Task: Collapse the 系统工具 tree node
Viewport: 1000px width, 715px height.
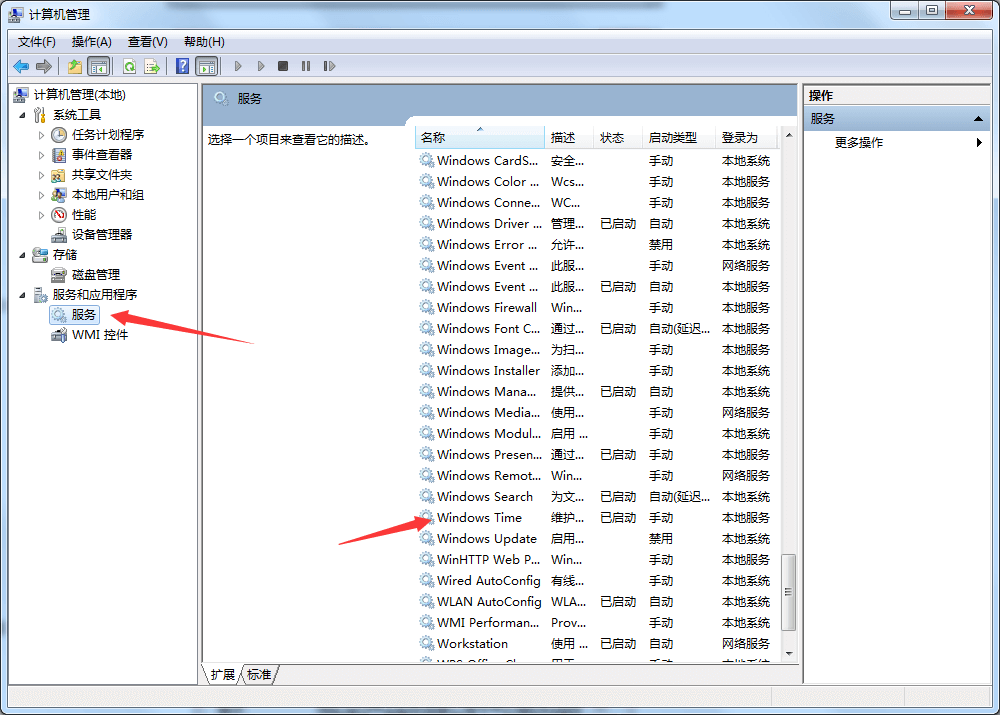Action: pos(23,115)
